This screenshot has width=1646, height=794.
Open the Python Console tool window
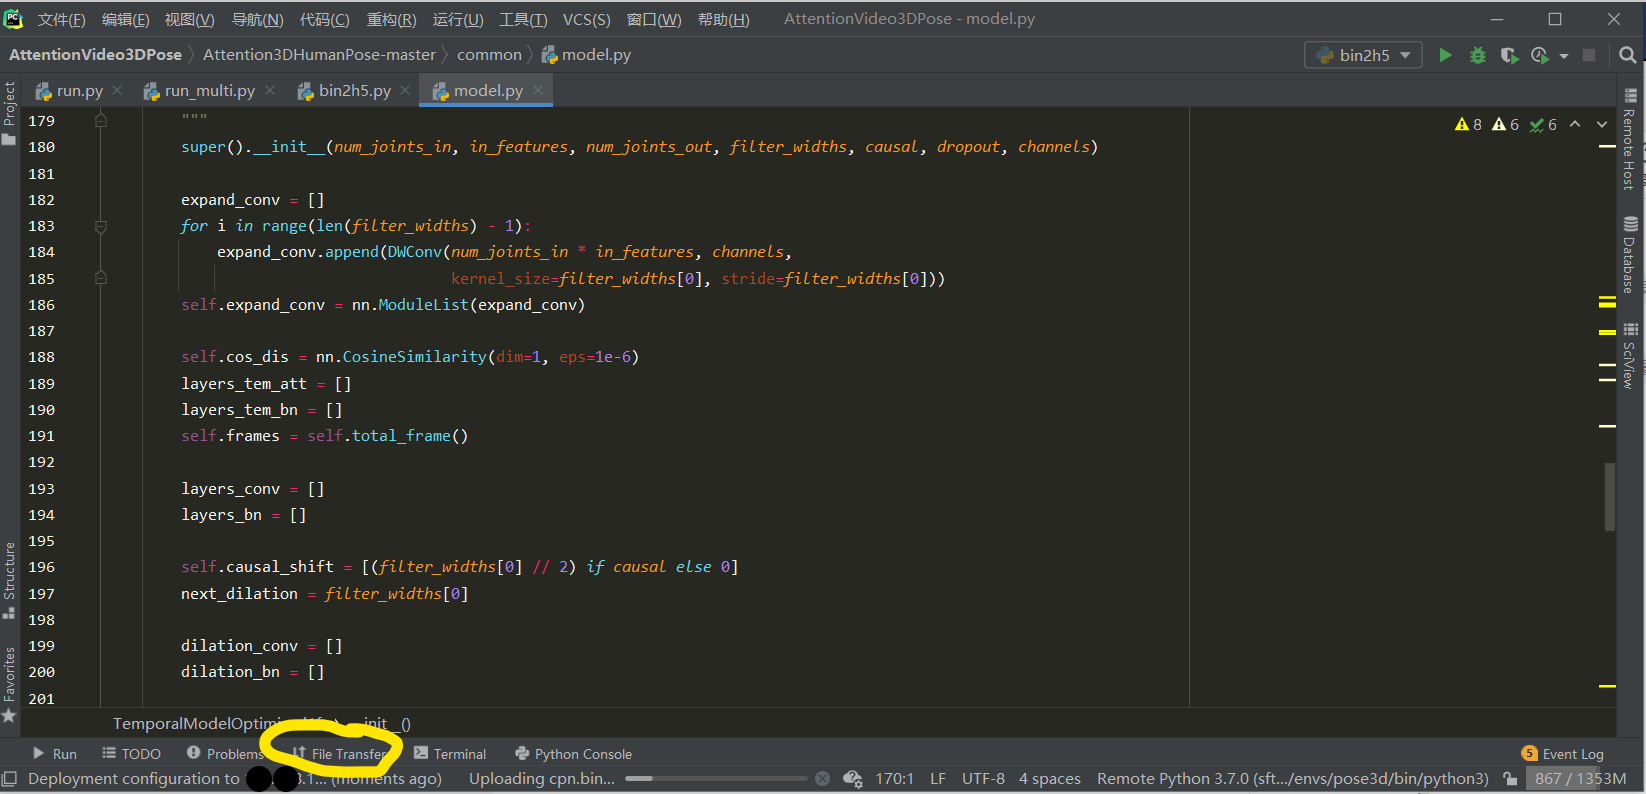pos(573,754)
